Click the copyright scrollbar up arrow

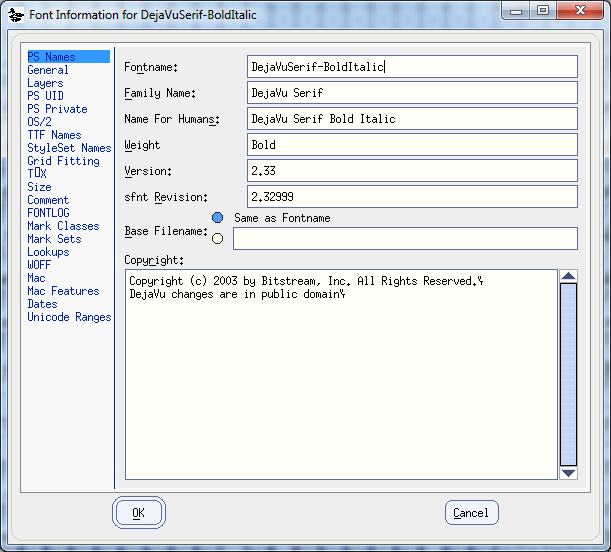click(569, 276)
